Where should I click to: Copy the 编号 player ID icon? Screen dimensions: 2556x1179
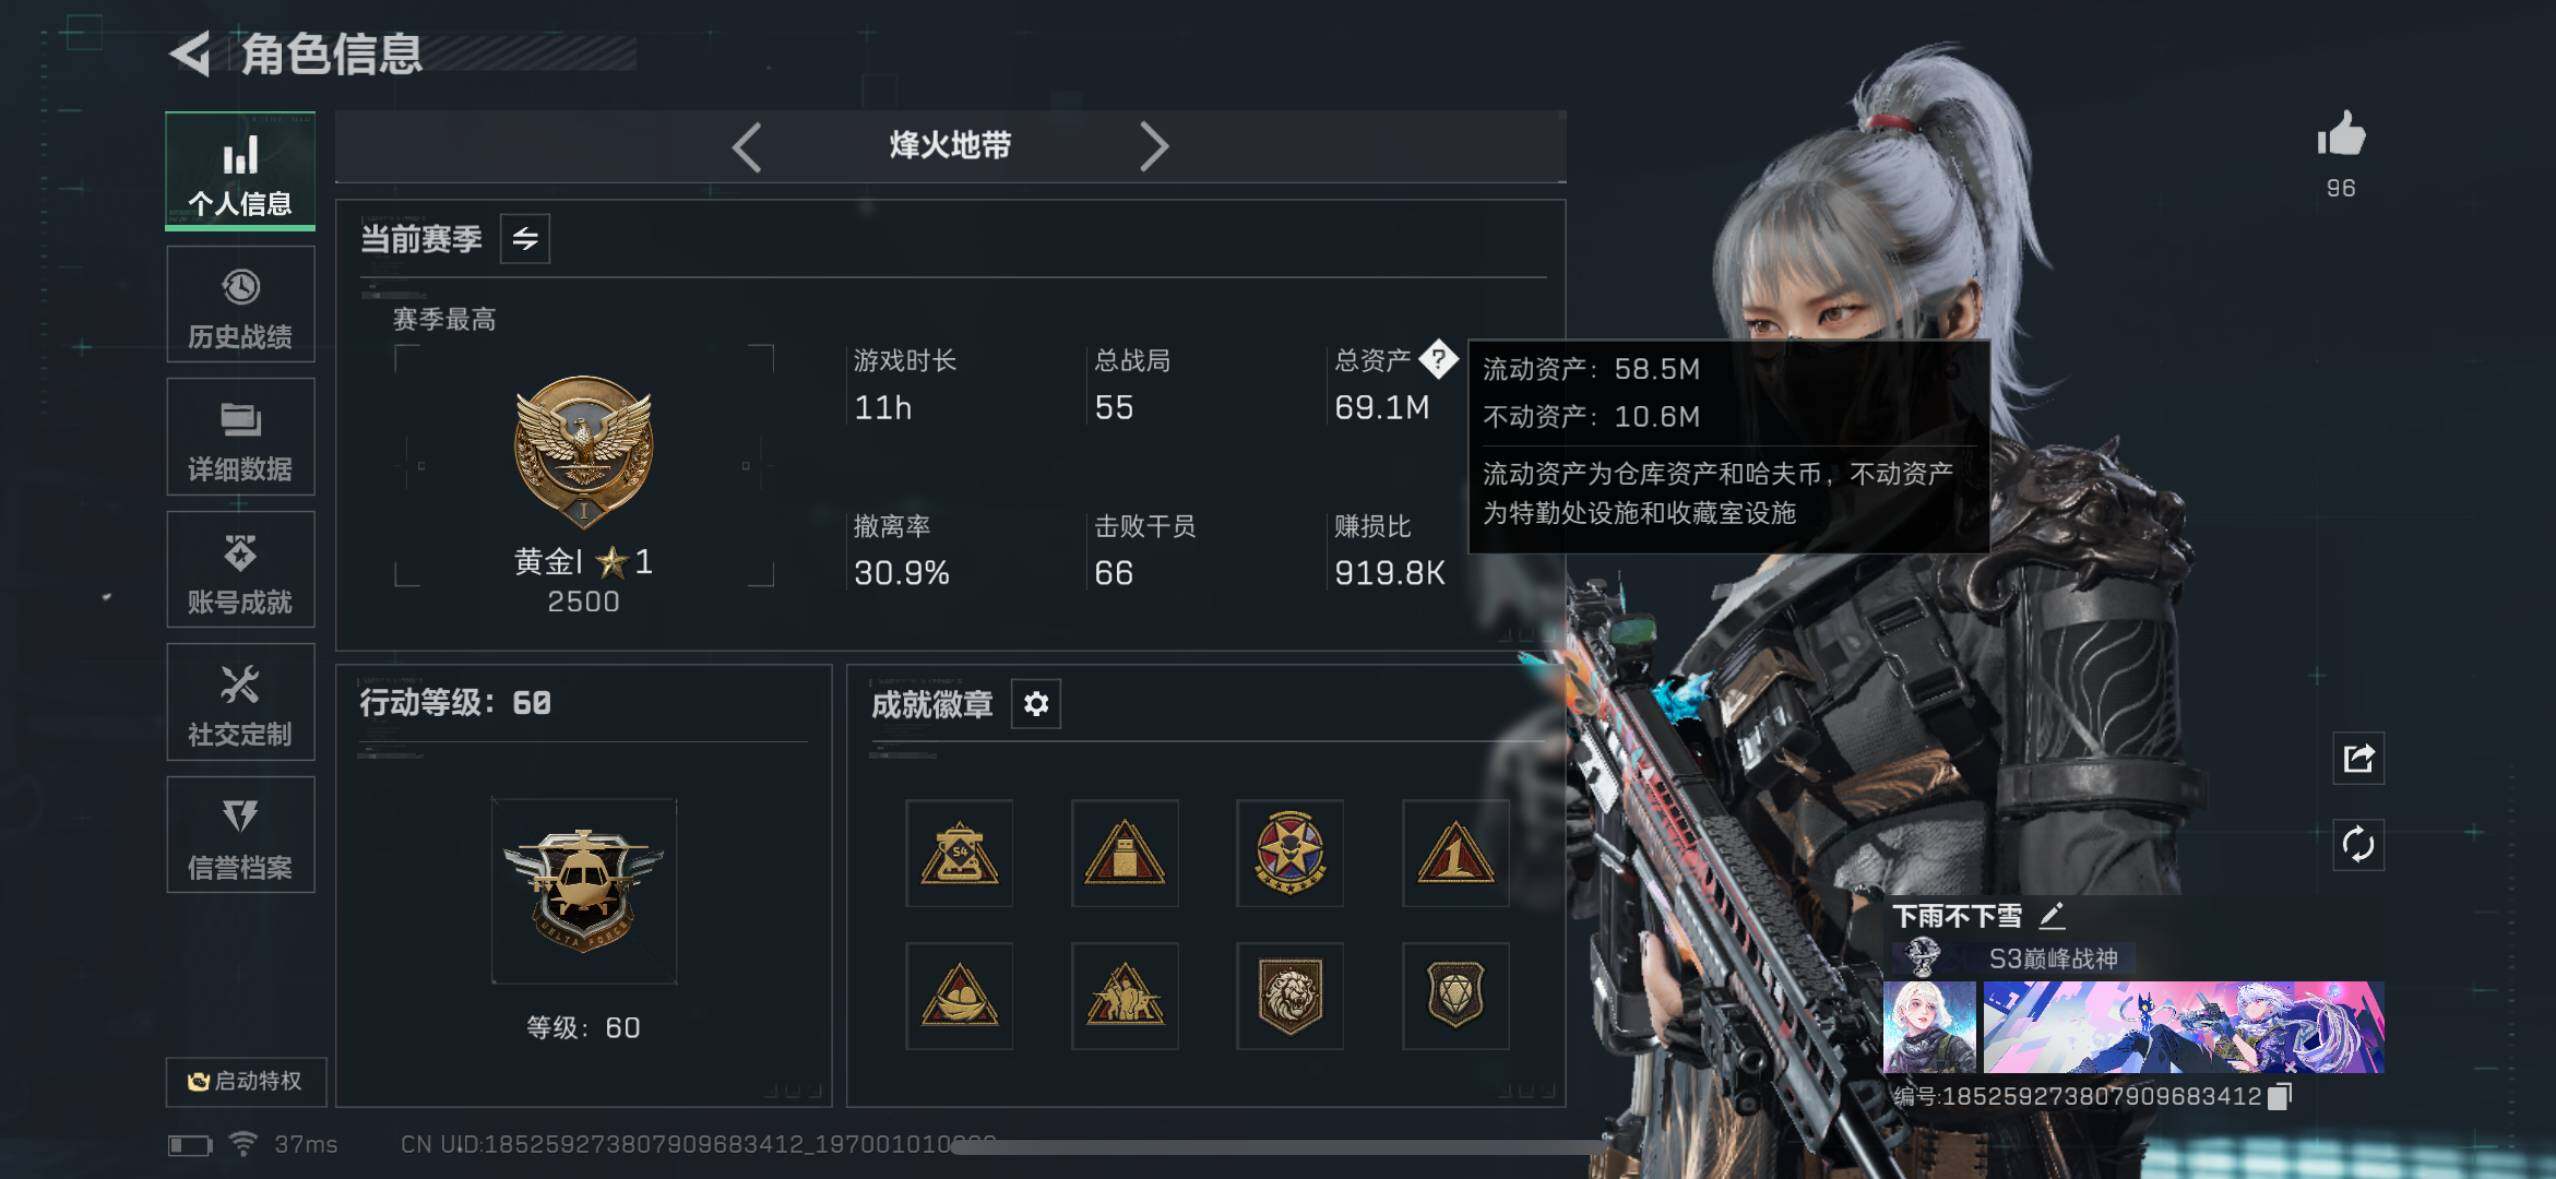coord(2280,1096)
